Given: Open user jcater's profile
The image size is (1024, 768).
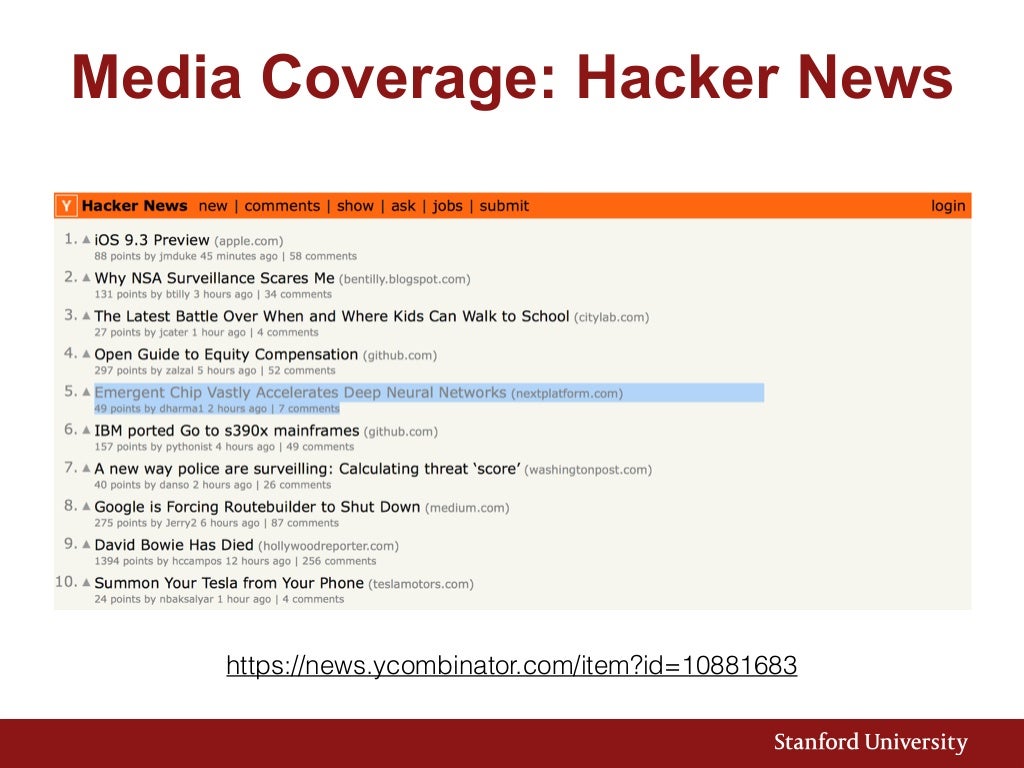Looking at the screenshot, I should tap(173, 332).
